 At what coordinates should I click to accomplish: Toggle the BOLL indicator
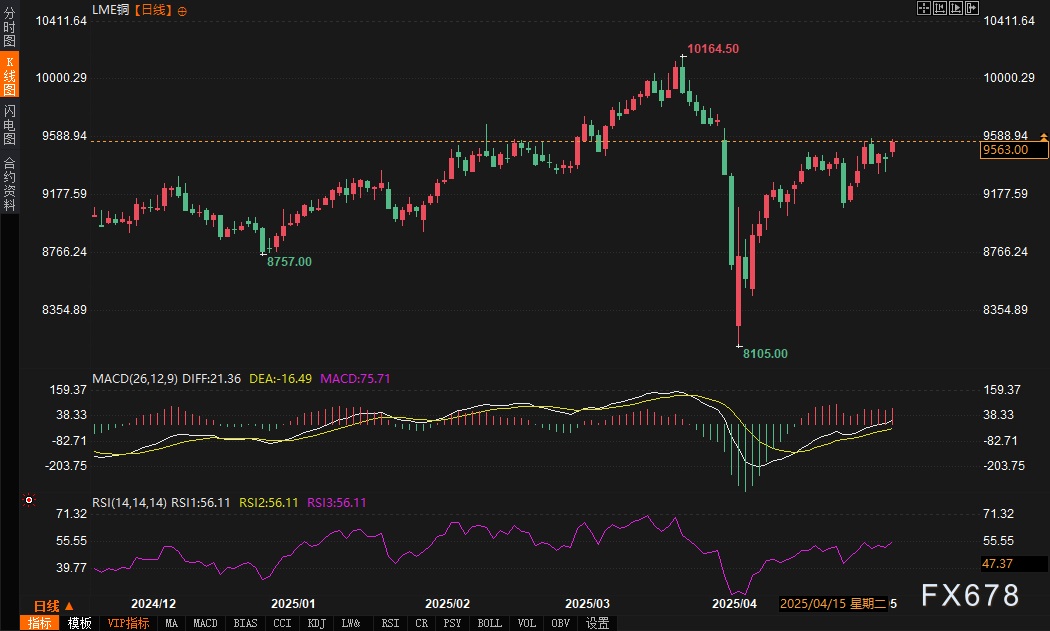pos(489,623)
